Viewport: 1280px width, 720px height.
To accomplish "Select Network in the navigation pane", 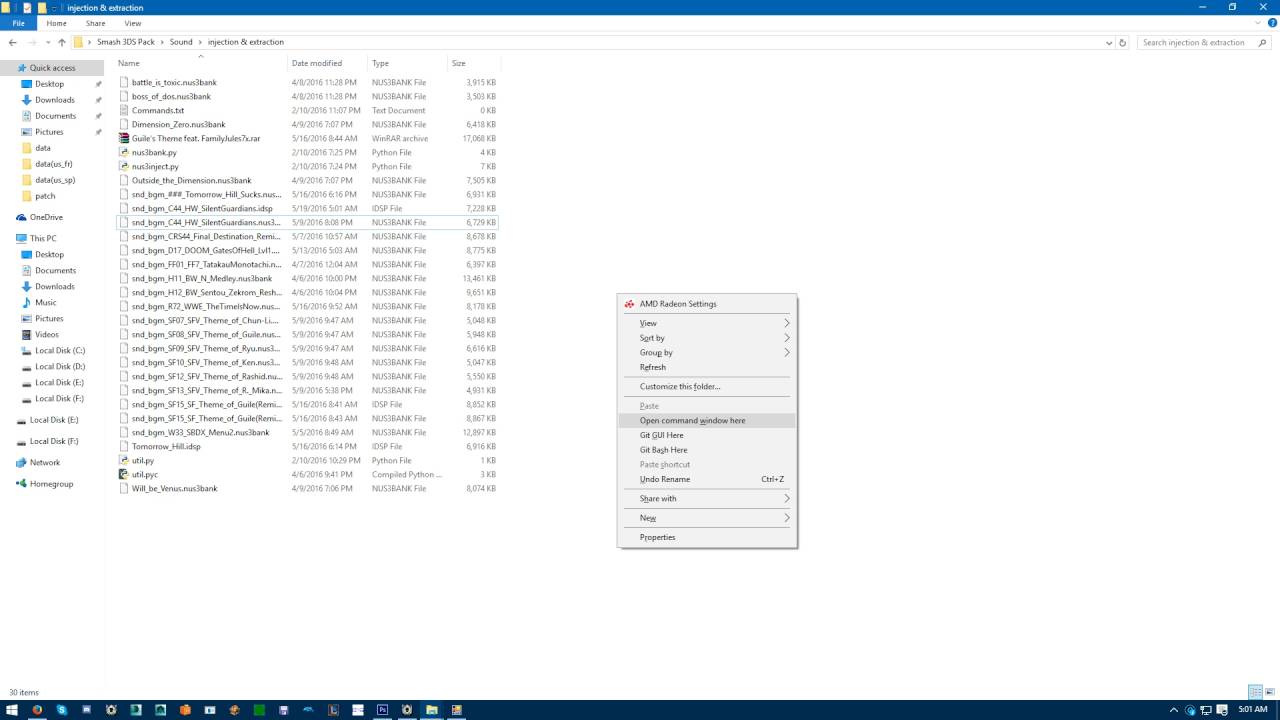I will [45, 462].
